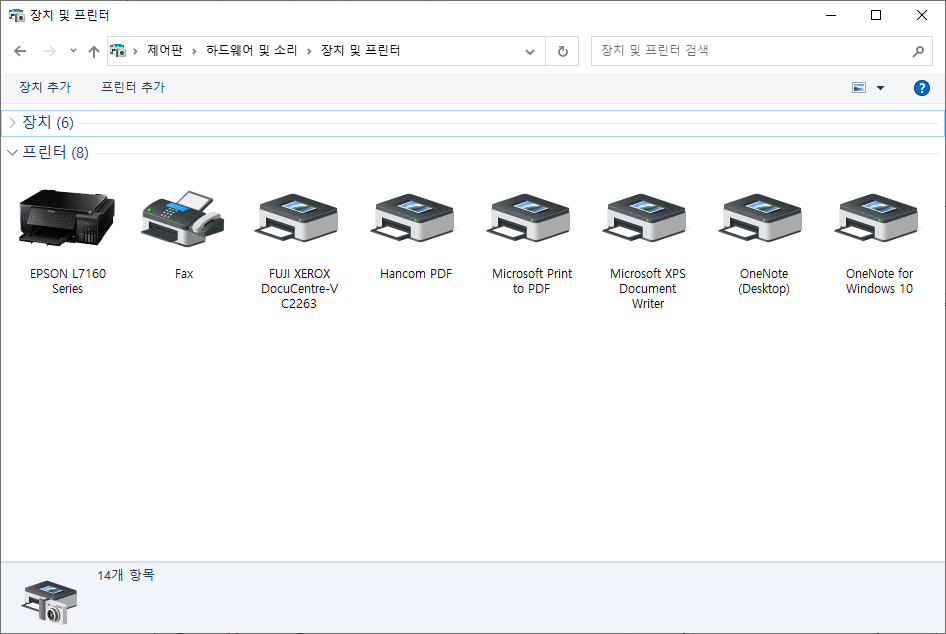Open chevron after 제어판 in breadcrumb
Viewport: 946px width, 634px height.
pyautogui.click(x=194, y=51)
